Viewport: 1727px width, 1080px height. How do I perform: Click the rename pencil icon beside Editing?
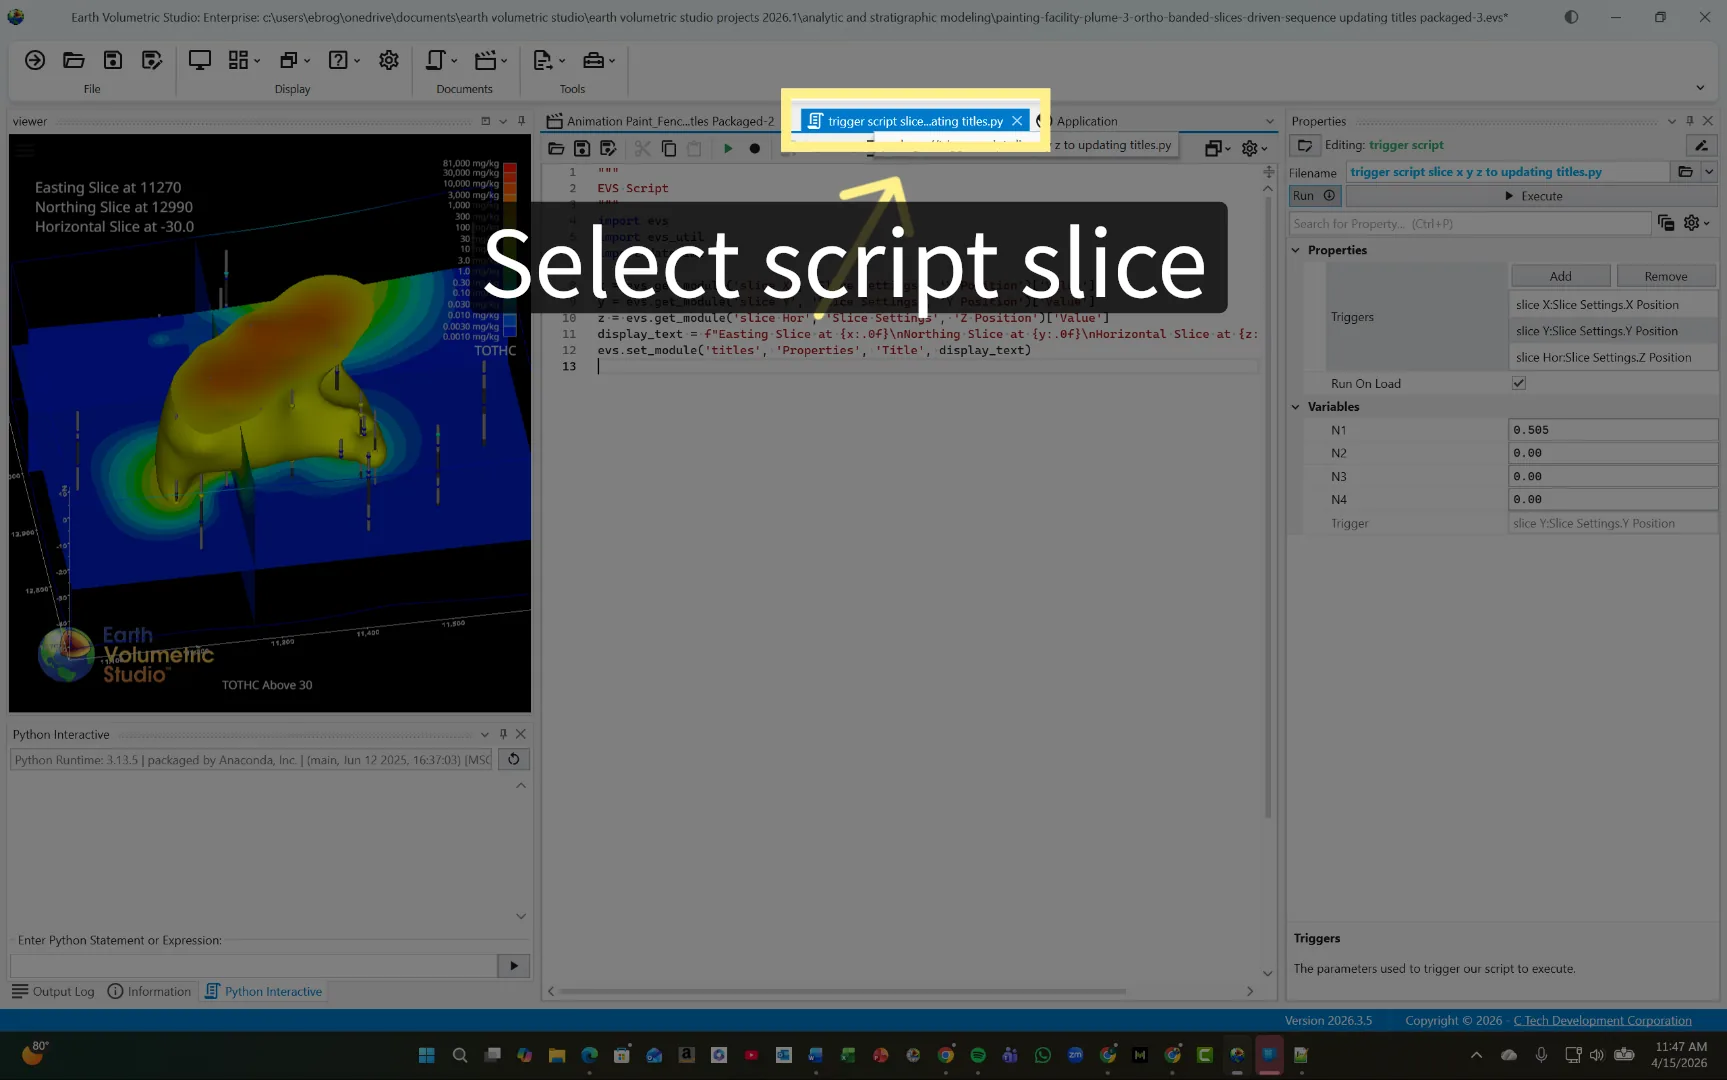(1701, 145)
